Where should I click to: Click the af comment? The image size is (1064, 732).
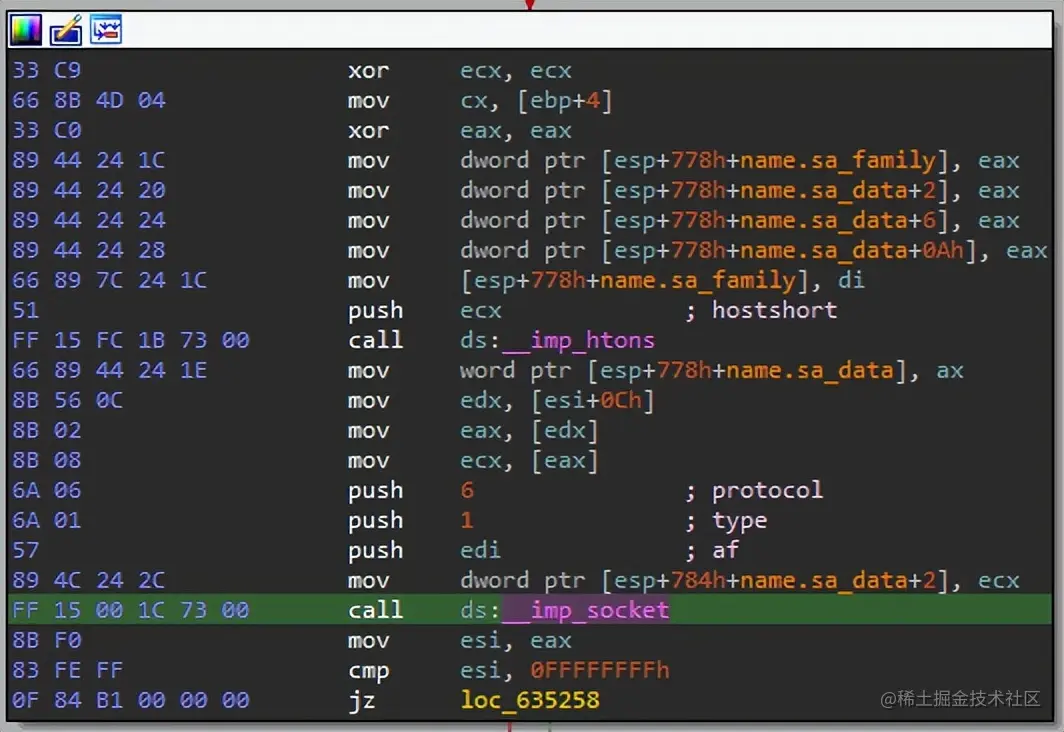[725, 550]
